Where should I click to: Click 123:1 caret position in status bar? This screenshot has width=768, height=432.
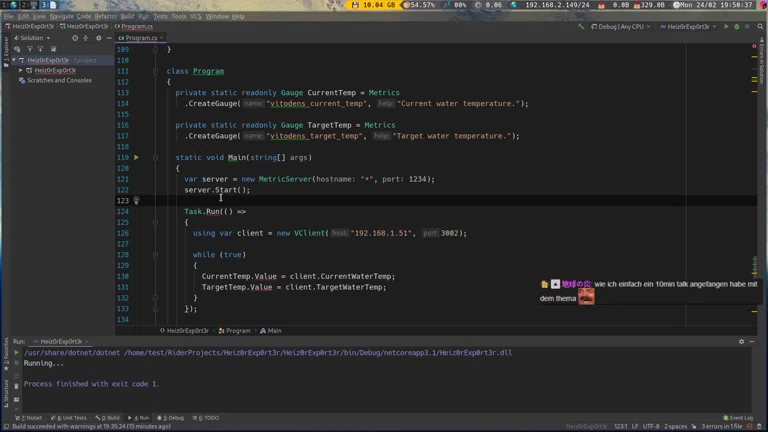[621, 426]
